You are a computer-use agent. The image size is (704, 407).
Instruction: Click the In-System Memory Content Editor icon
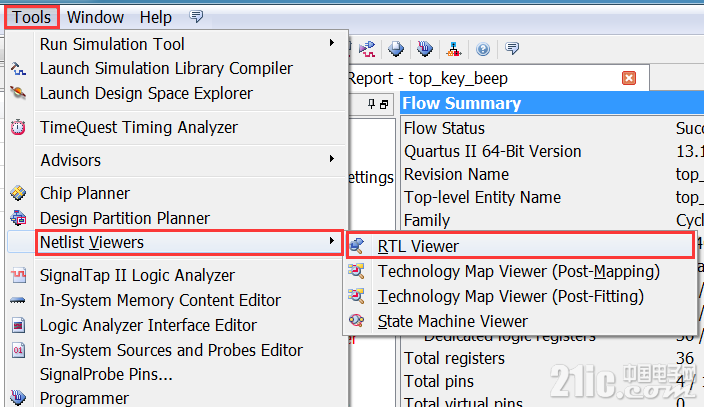tap(18, 300)
